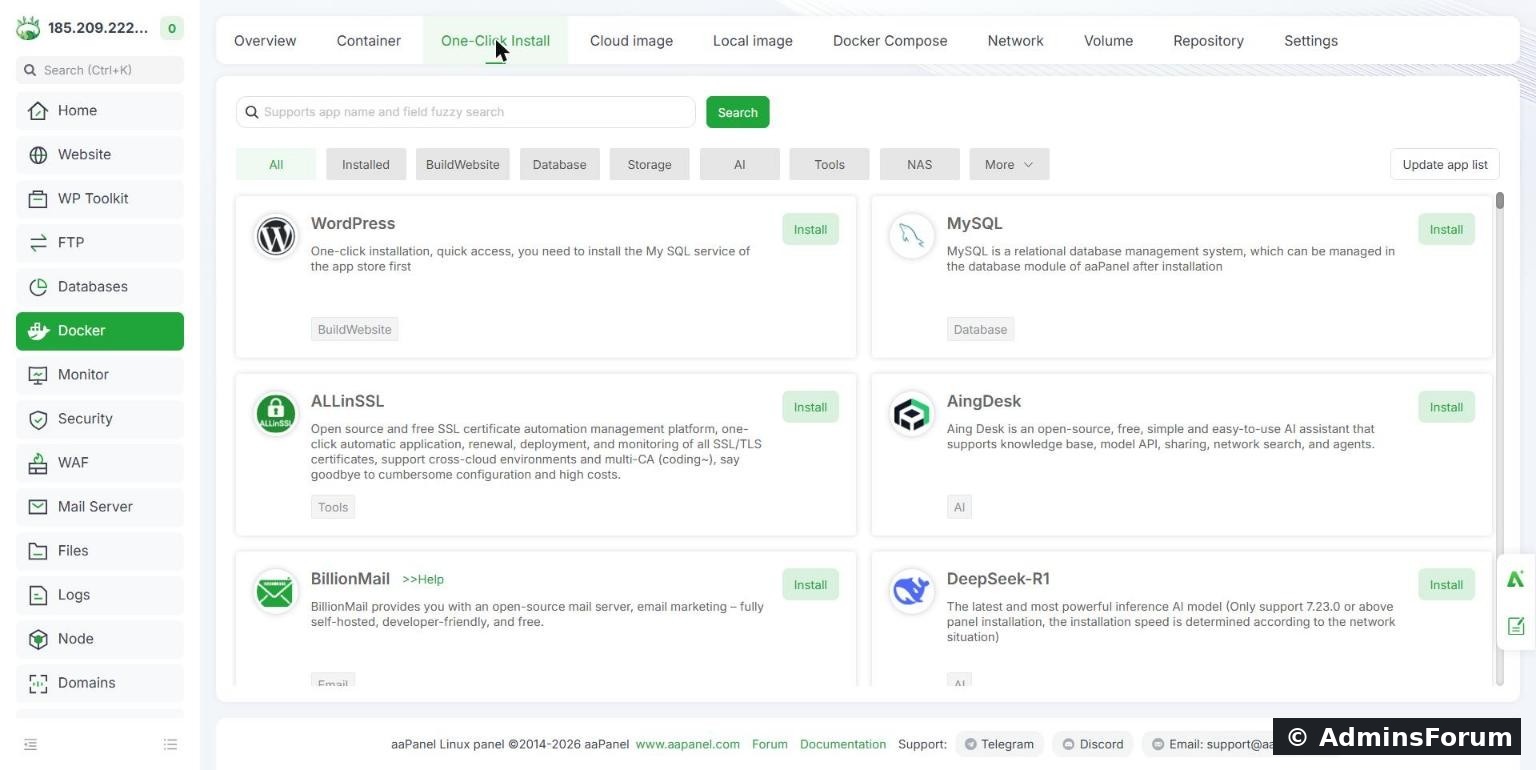Open the feedback note icon at right edge
The height and width of the screenshot is (770, 1536).
1516,626
